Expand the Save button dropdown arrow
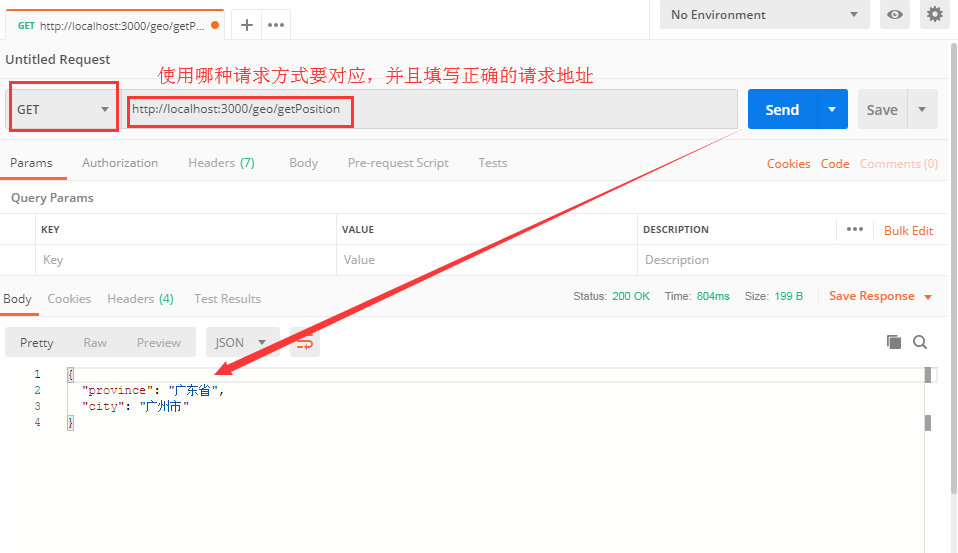Viewport: 958px width, 553px height. point(923,109)
